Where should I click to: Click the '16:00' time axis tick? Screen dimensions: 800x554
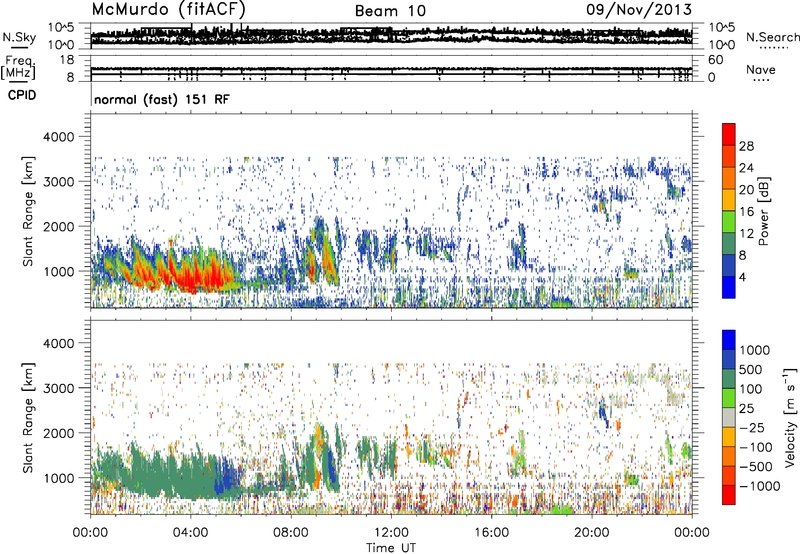pos(491,533)
